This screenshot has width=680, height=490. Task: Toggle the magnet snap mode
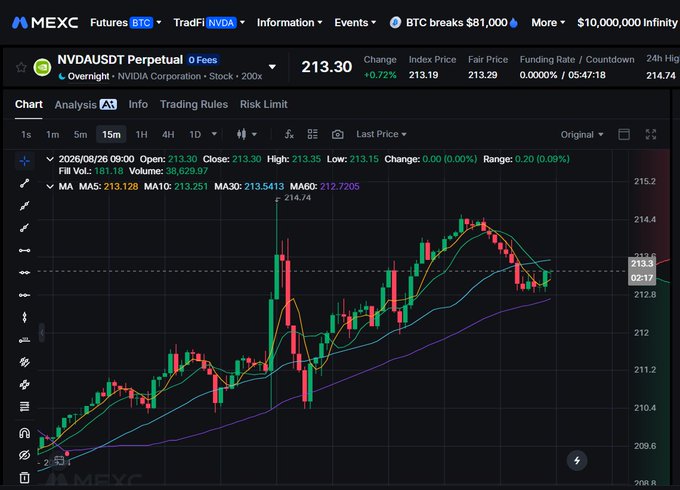[25, 433]
